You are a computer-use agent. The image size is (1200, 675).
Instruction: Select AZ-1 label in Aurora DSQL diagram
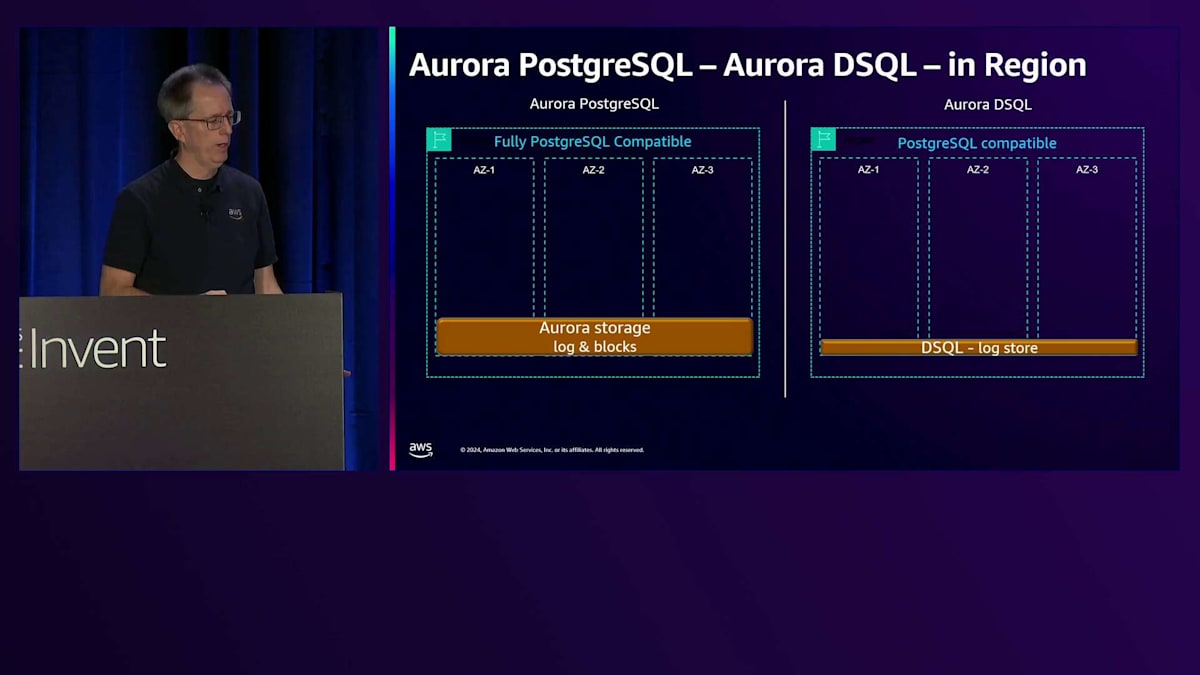pyautogui.click(x=868, y=170)
